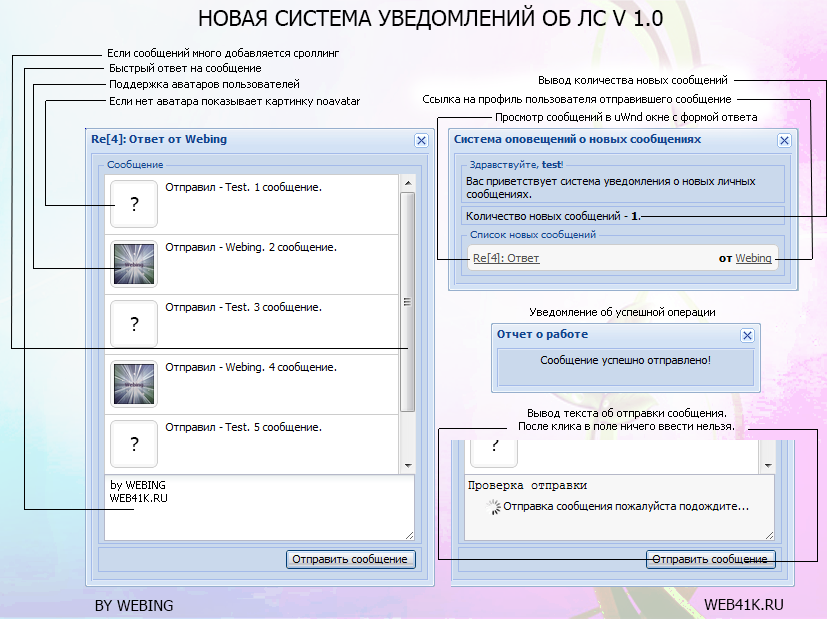827x619 pixels.
Task: Click the text 'Отправил - Webing. 2 сообщение.'
Action: coord(251,247)
